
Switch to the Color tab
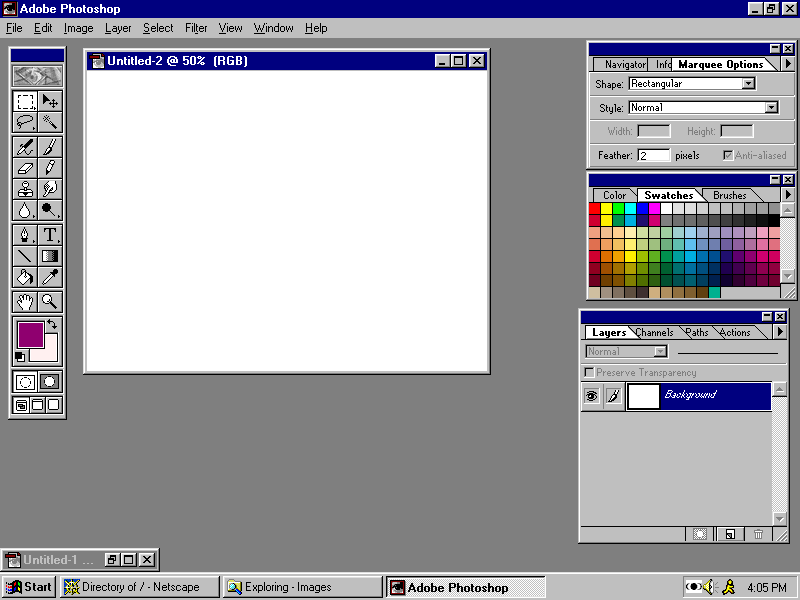coord(614,195)
